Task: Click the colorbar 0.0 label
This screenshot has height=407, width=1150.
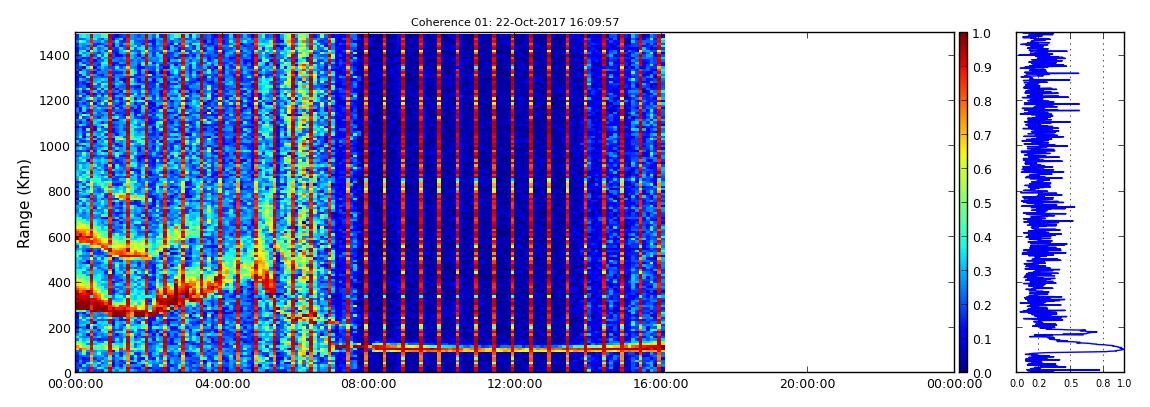Action: (x=984, y=373)
